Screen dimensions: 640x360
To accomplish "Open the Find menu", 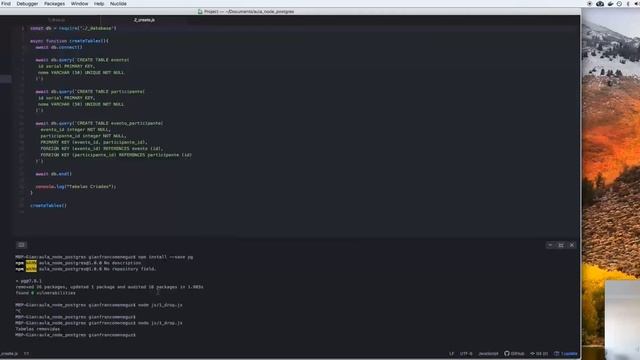I will point(6,4).
